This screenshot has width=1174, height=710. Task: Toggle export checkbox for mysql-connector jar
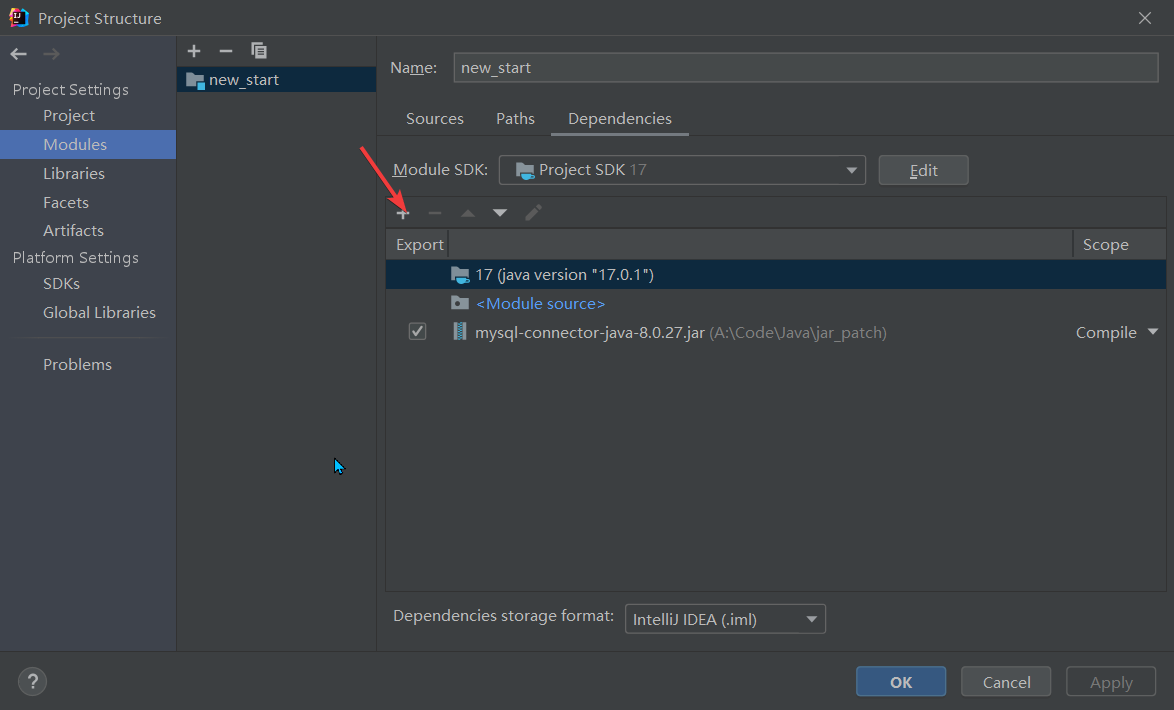(x=417, y=331)
